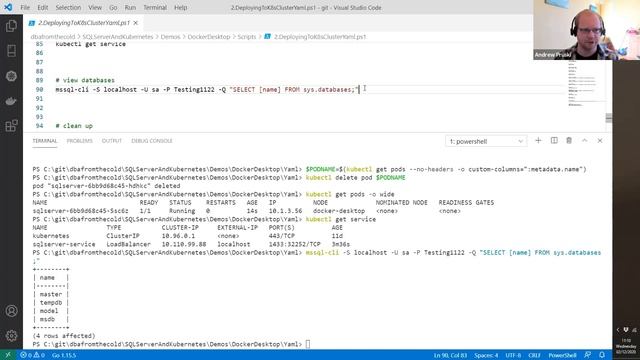Open the Accounts icon in activity bar

tap(11, 311)
